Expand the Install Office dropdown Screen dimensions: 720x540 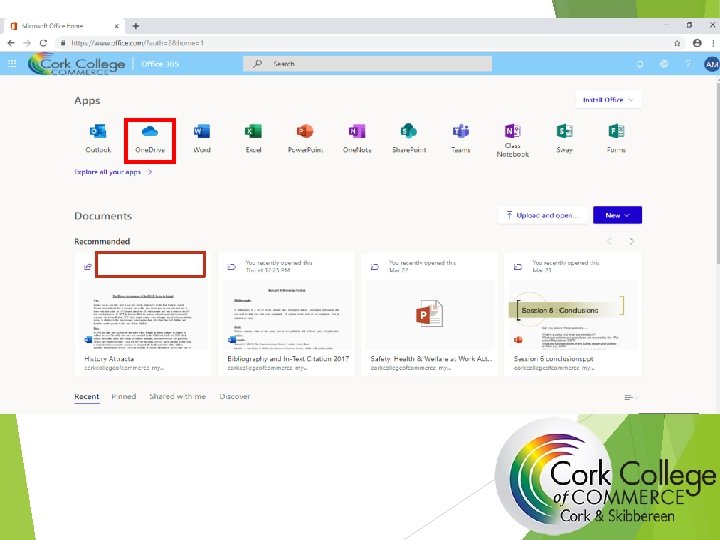coord(608,100)
